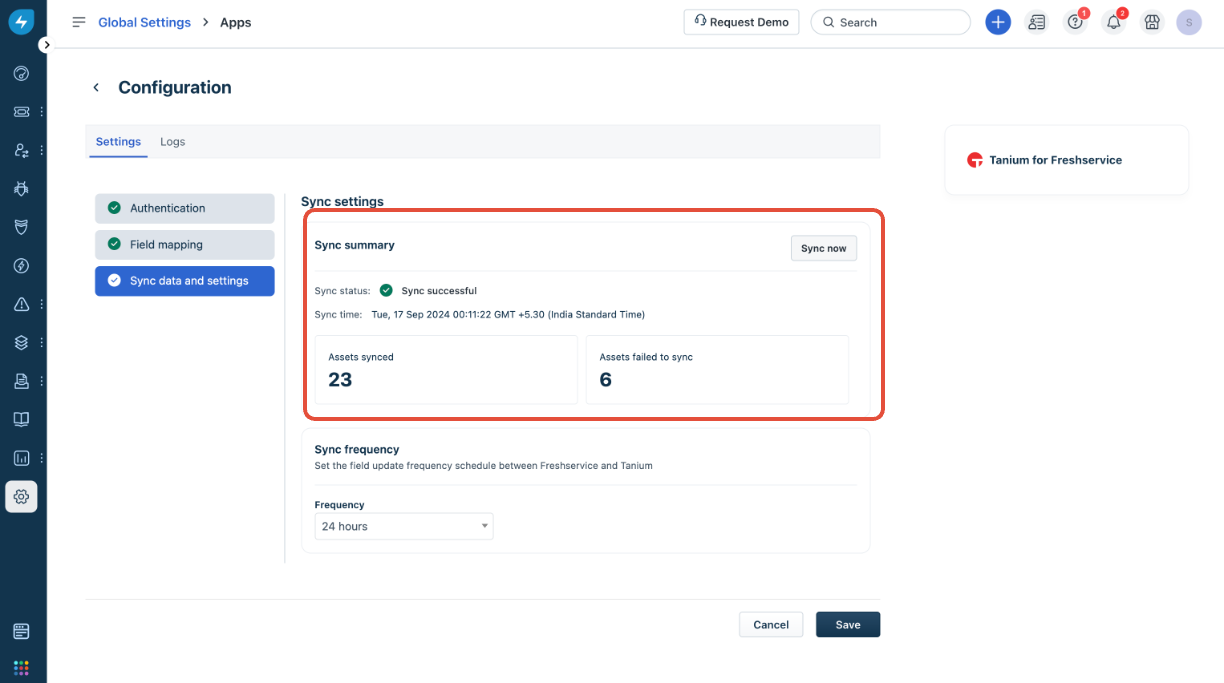Click the Global Settings breadcrumb link
This screenshot has height=683, width=1224.
144,22
